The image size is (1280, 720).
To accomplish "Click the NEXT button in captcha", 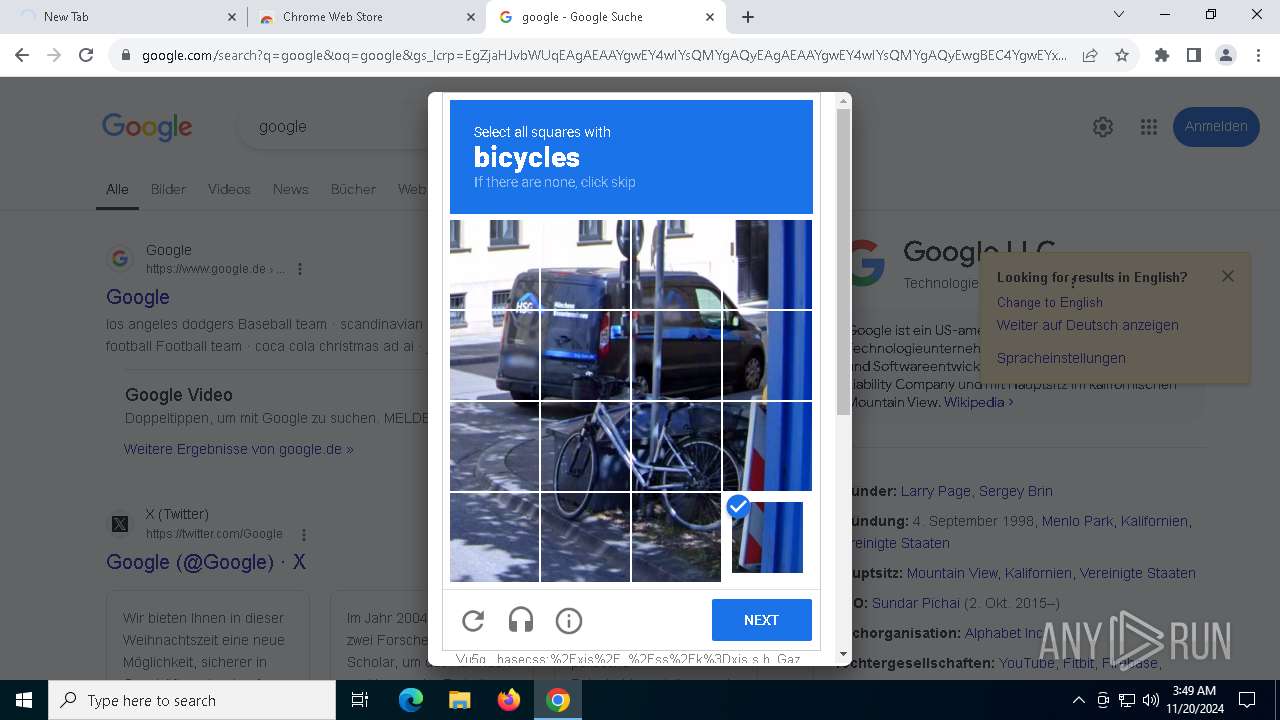I will pyautogui.click(x=761, y=620).
